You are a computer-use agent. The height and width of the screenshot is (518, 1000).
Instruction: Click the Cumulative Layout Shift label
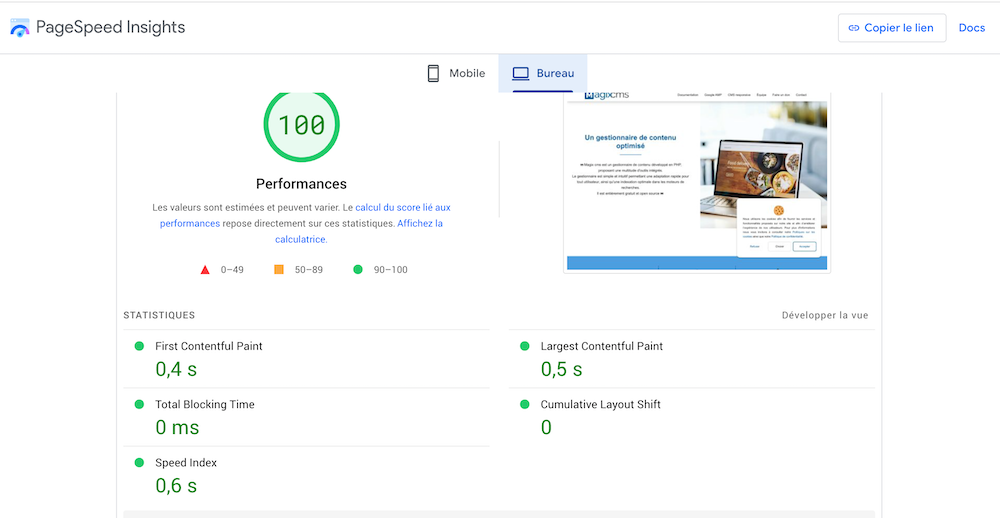[600, 404]
